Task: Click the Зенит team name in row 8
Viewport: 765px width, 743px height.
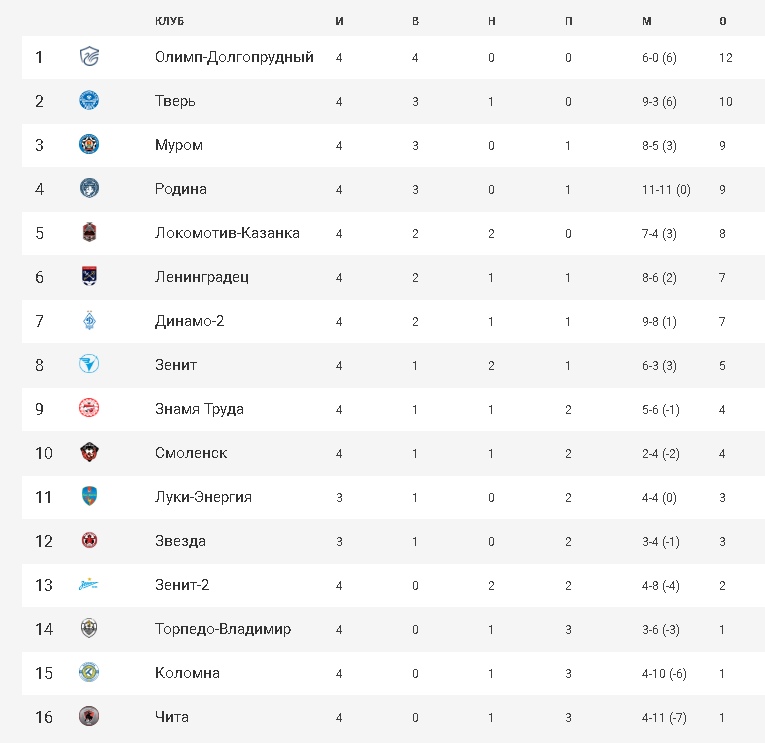Action: (x=176, y=365)
